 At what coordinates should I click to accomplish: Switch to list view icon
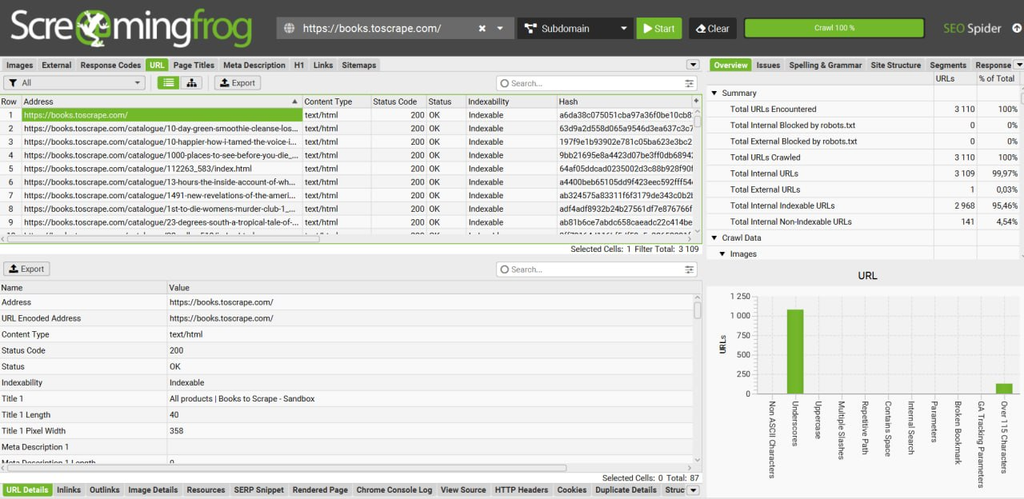(168, 83)
